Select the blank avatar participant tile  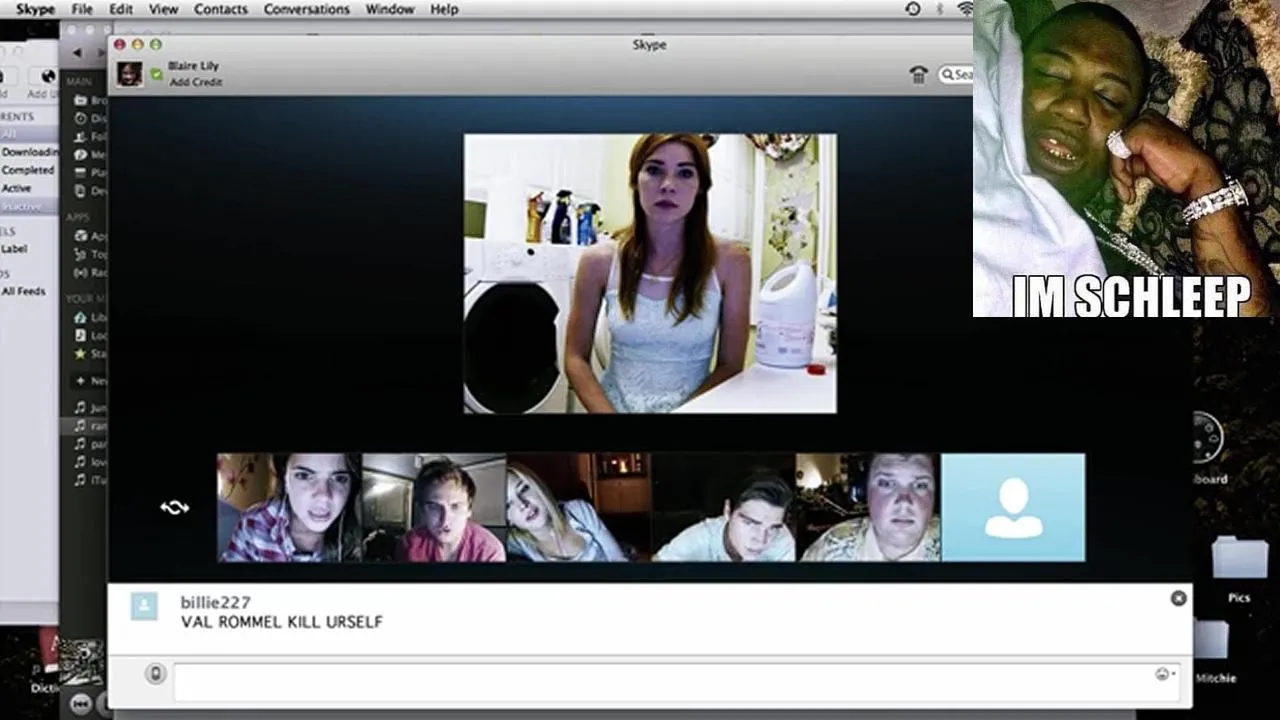pyautogui.click(x=1013, y=507)
